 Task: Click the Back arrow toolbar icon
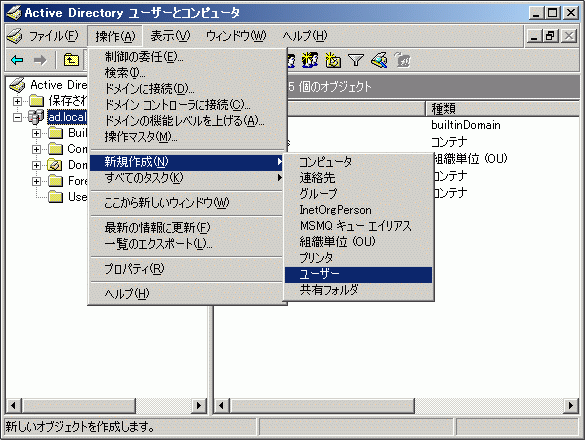click(x=17, y=60)
